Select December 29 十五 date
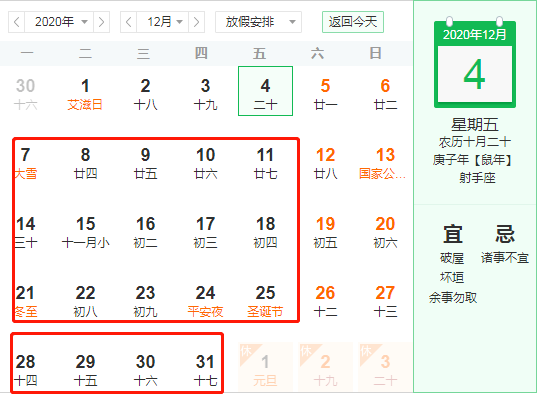Viewport: 539px width, 394px height. coord(85,370)
